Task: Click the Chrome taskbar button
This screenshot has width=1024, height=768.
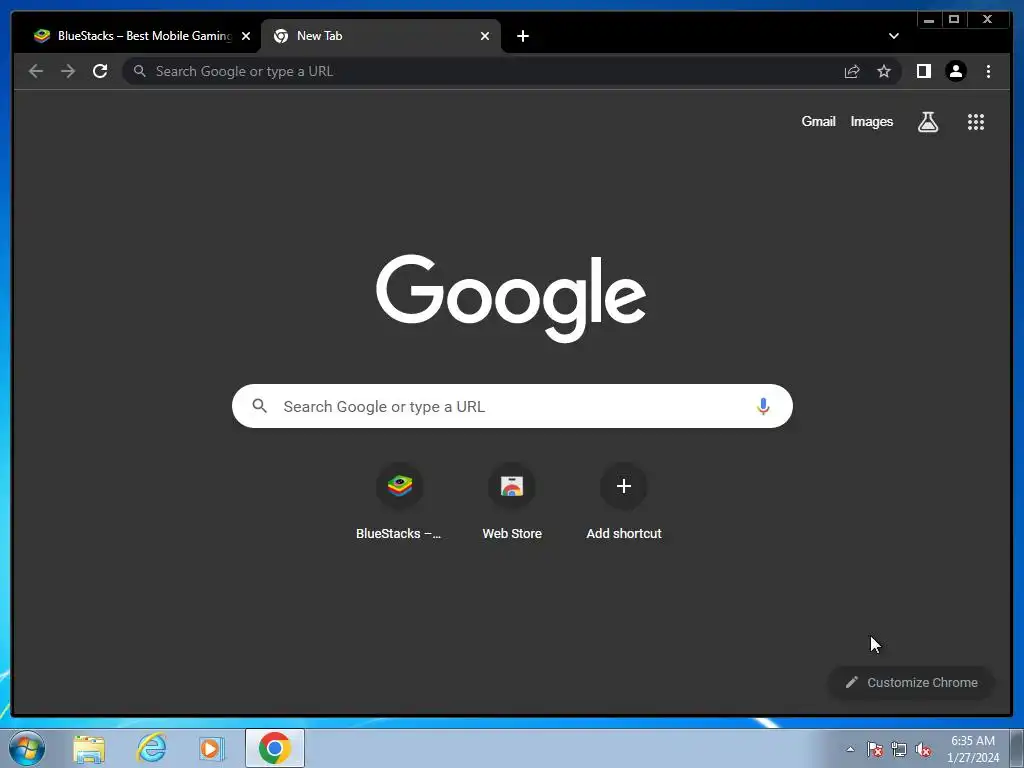Action: click(274, 748)
